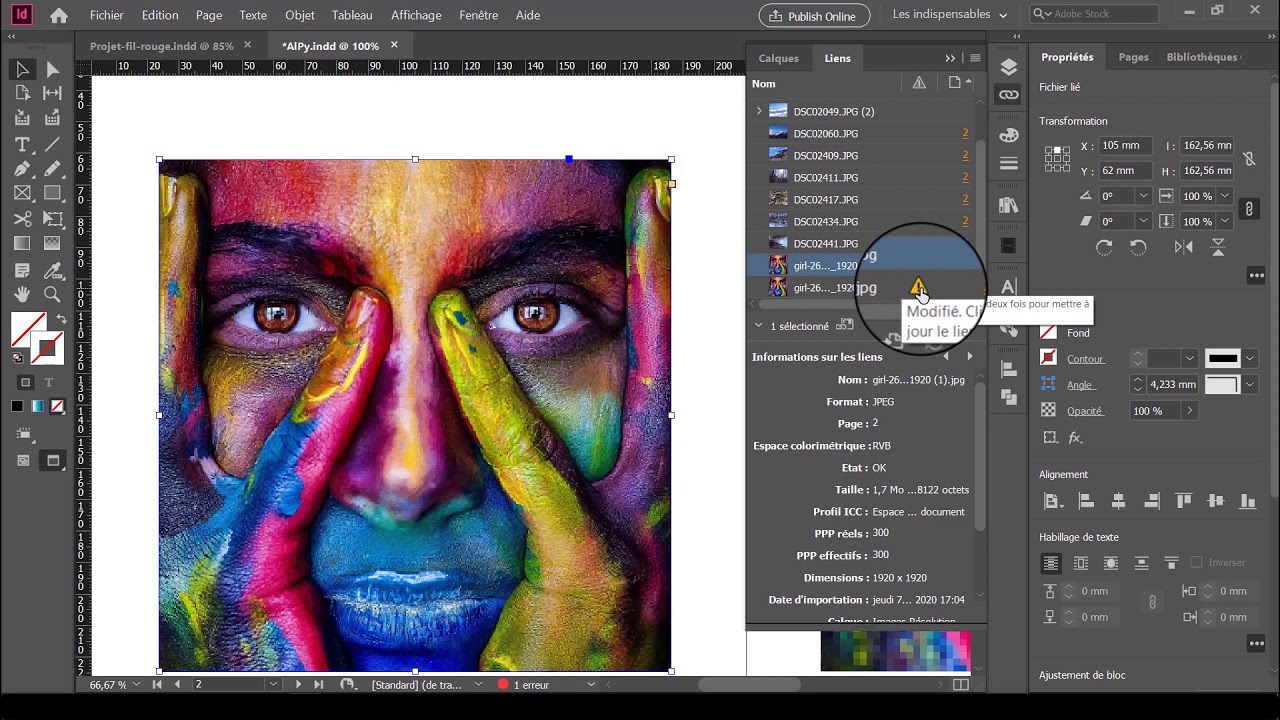Activate the Hand tool
This screenshot has height=720, width=1280.
[22, 295]
